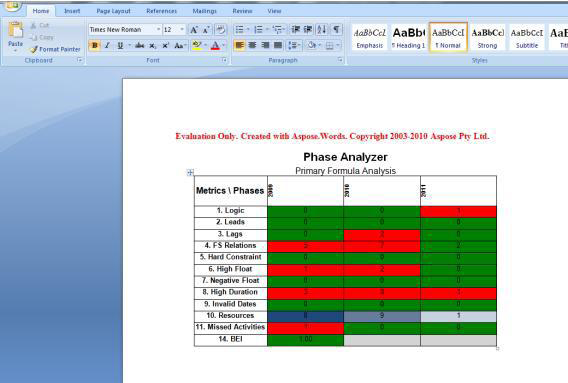Click the numbering list icon

tap(258, 29)
